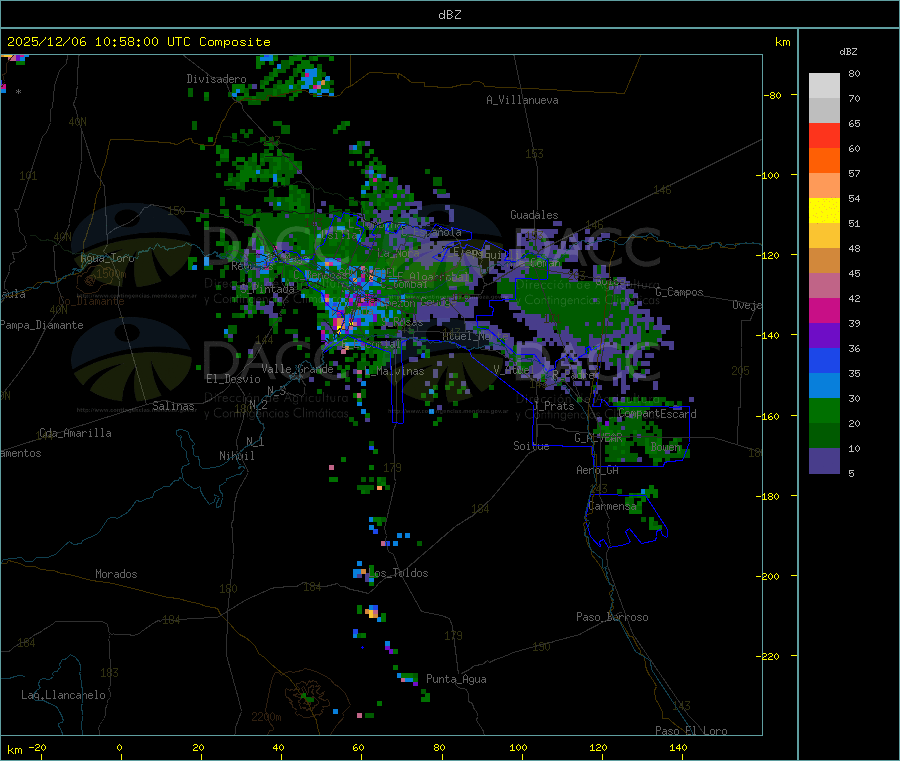Select the Bowen label
Image resolution: width=900 pixels, height=761 pixels.
(666, 446)
